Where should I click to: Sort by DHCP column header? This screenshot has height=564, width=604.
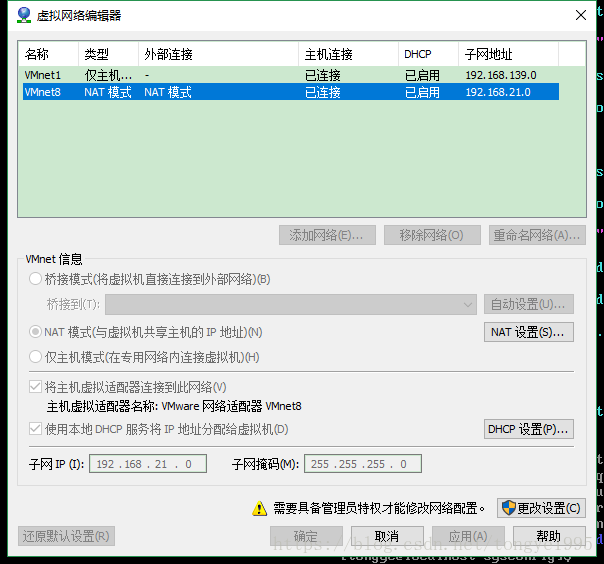429,54
